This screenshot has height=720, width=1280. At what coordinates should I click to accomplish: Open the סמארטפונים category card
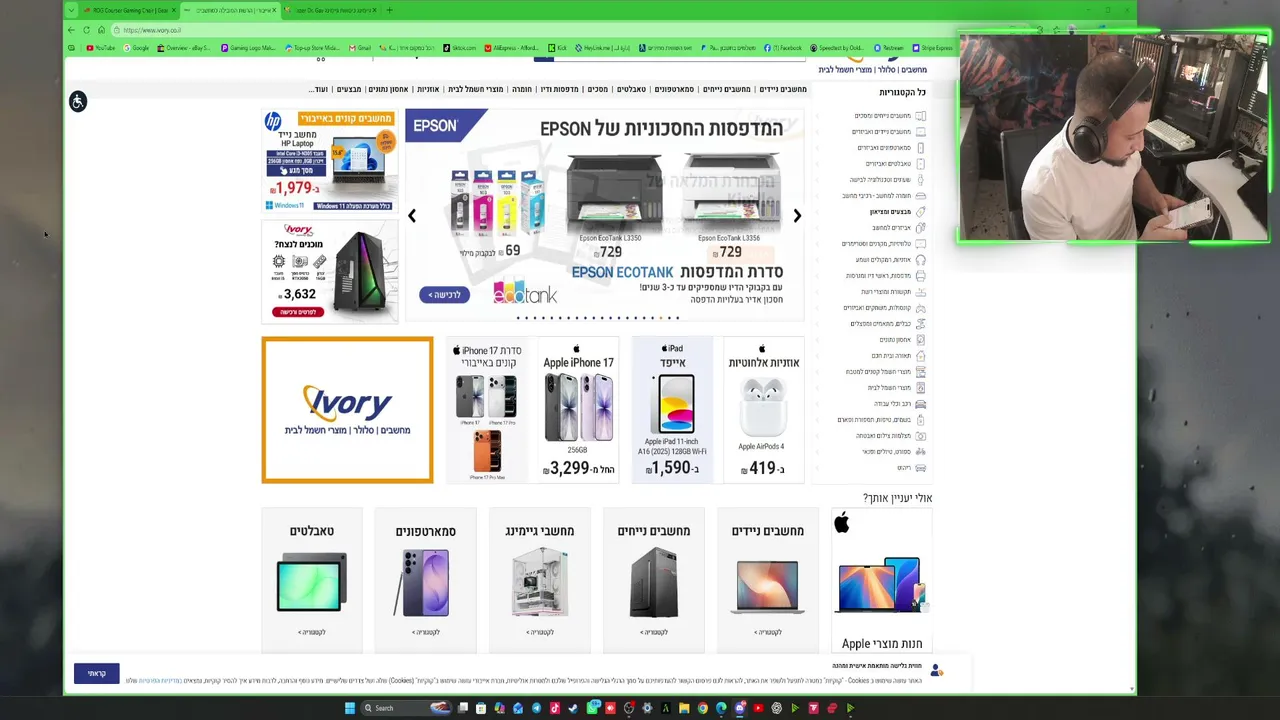click(x=425, y=580)
